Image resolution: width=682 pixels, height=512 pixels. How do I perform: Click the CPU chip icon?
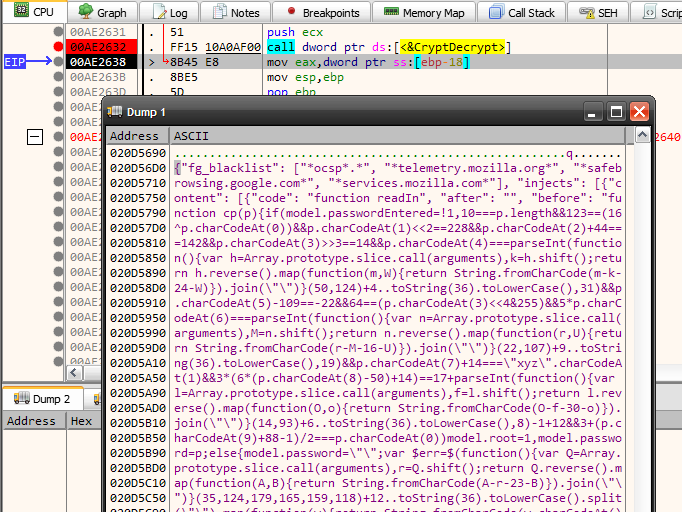click(x=21, y=10)
